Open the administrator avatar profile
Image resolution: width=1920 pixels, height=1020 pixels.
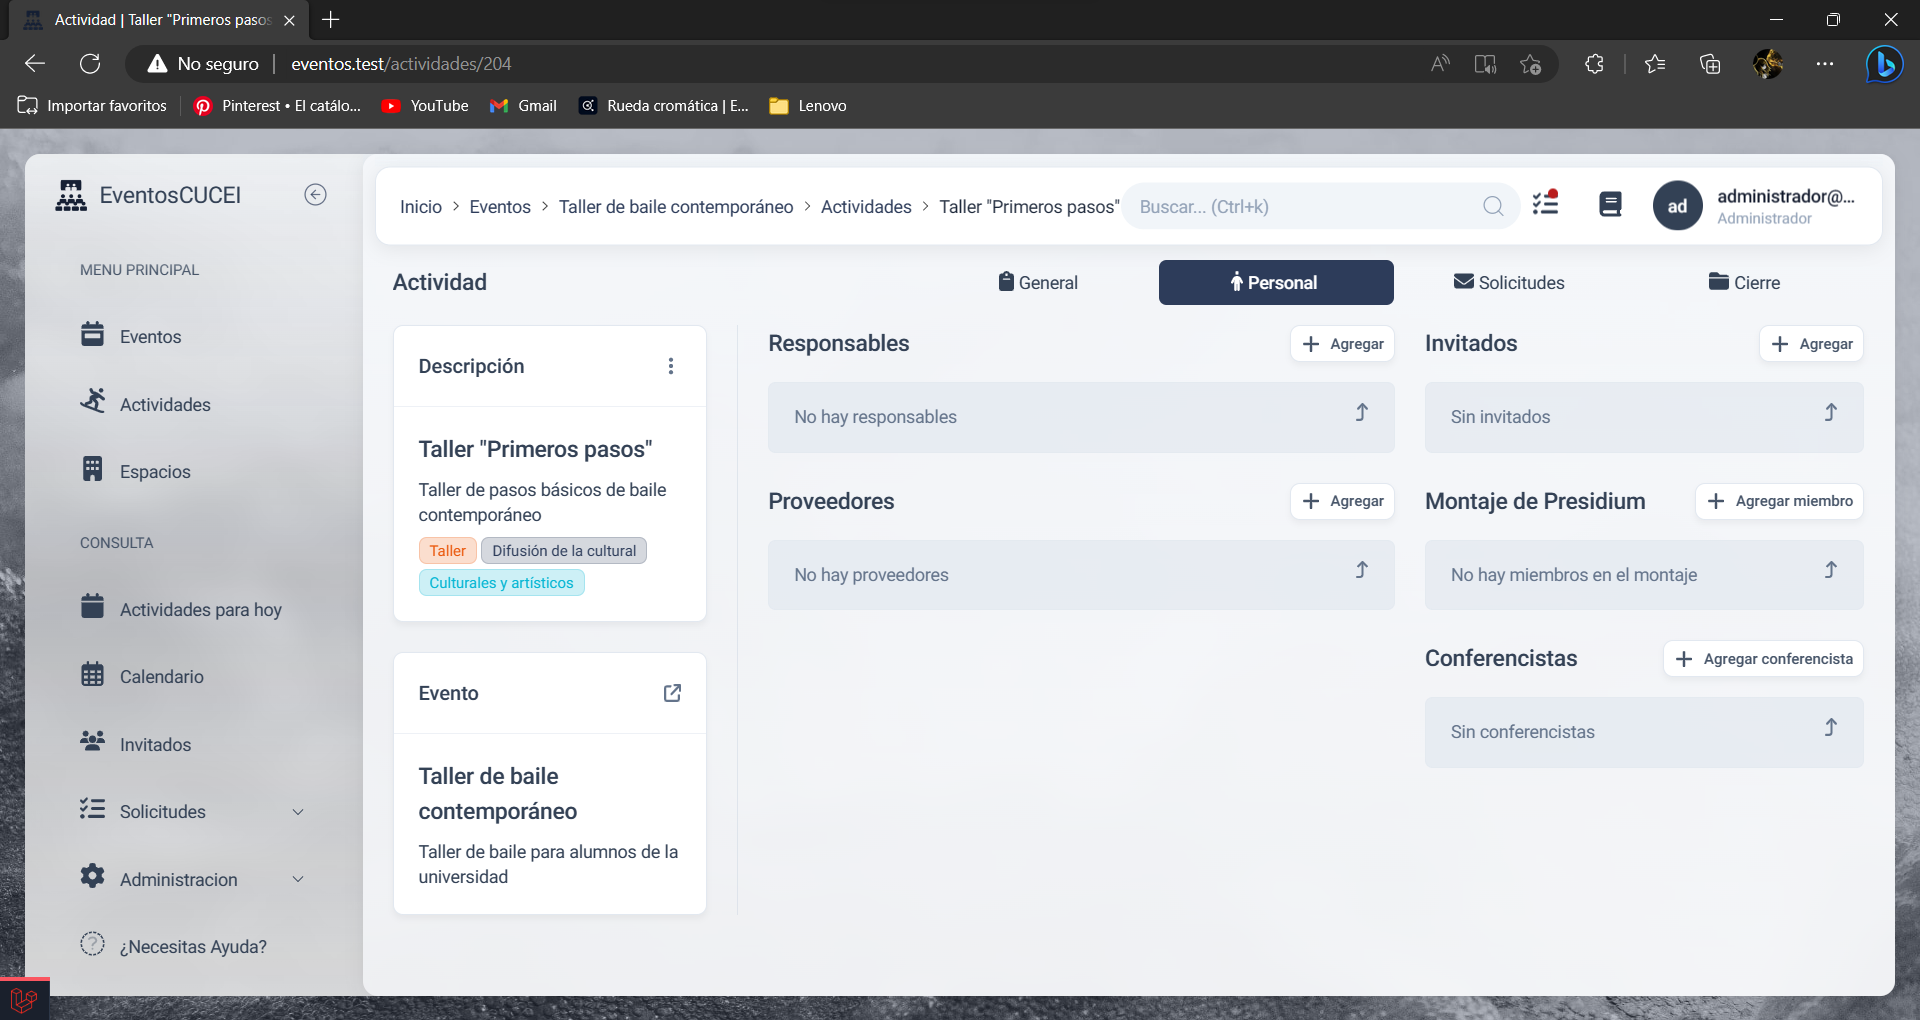[x=1677, y=206]
